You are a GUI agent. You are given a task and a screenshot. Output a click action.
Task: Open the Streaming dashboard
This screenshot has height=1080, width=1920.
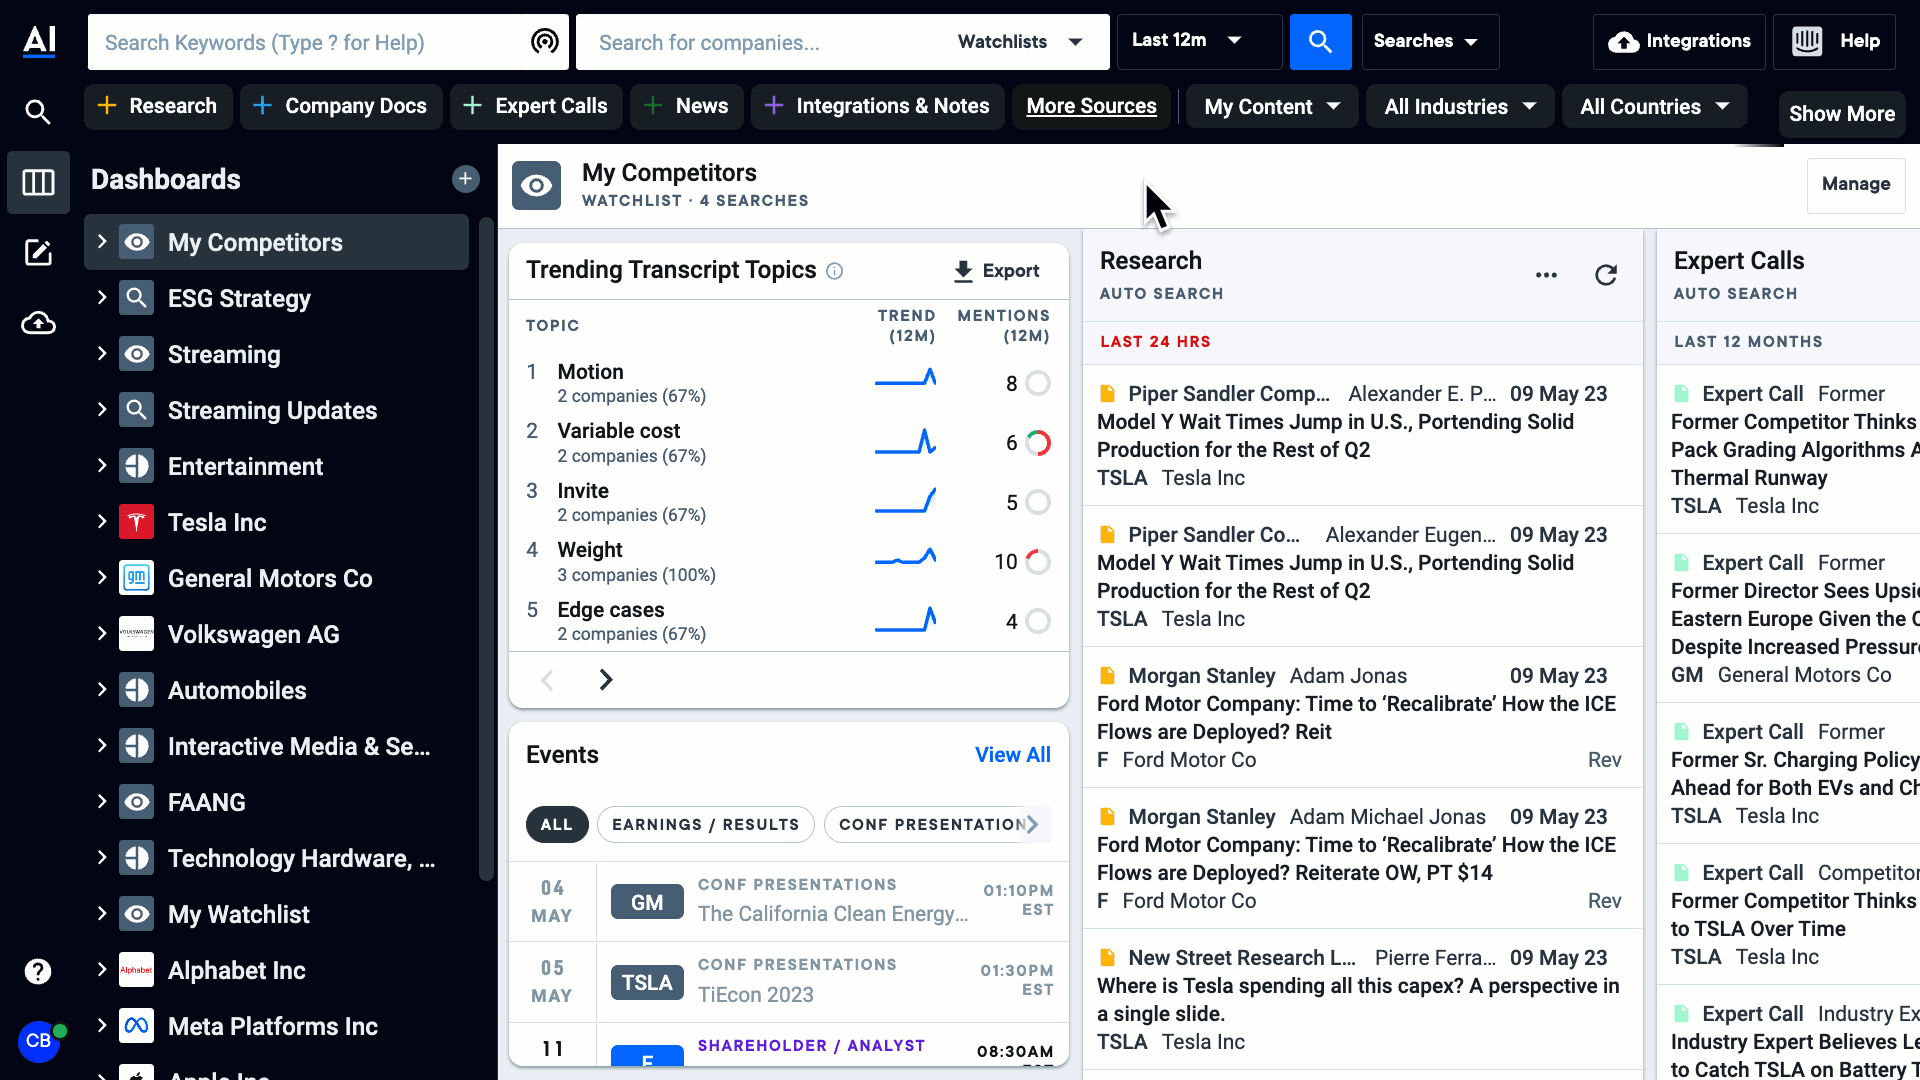pyautogui.click(x=276, y=354)
